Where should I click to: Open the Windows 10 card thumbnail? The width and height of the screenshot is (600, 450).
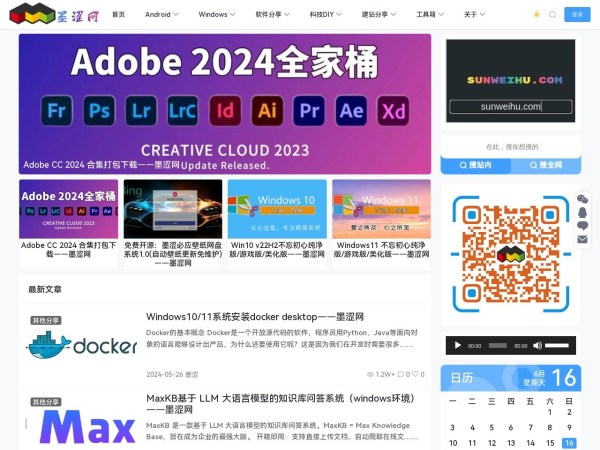tap(277, 209)
